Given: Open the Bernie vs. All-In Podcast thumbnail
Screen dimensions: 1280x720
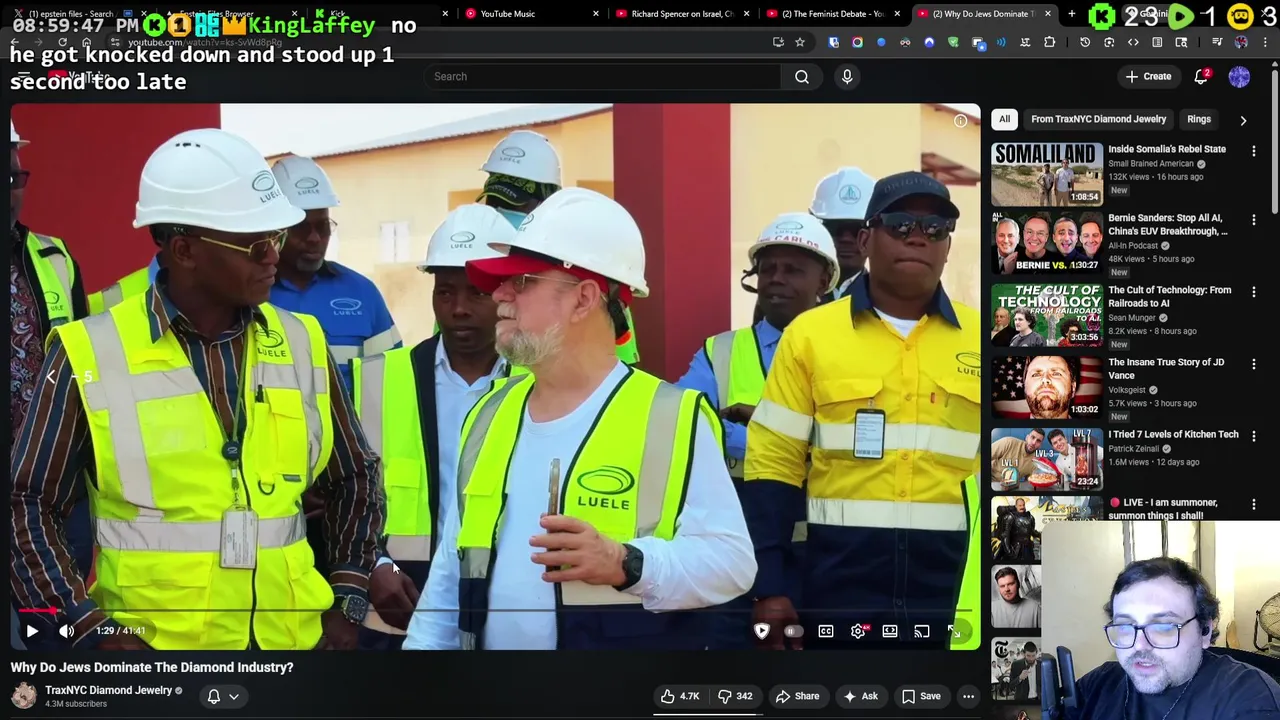Looking at the screenshot, I should [1046, 242].
